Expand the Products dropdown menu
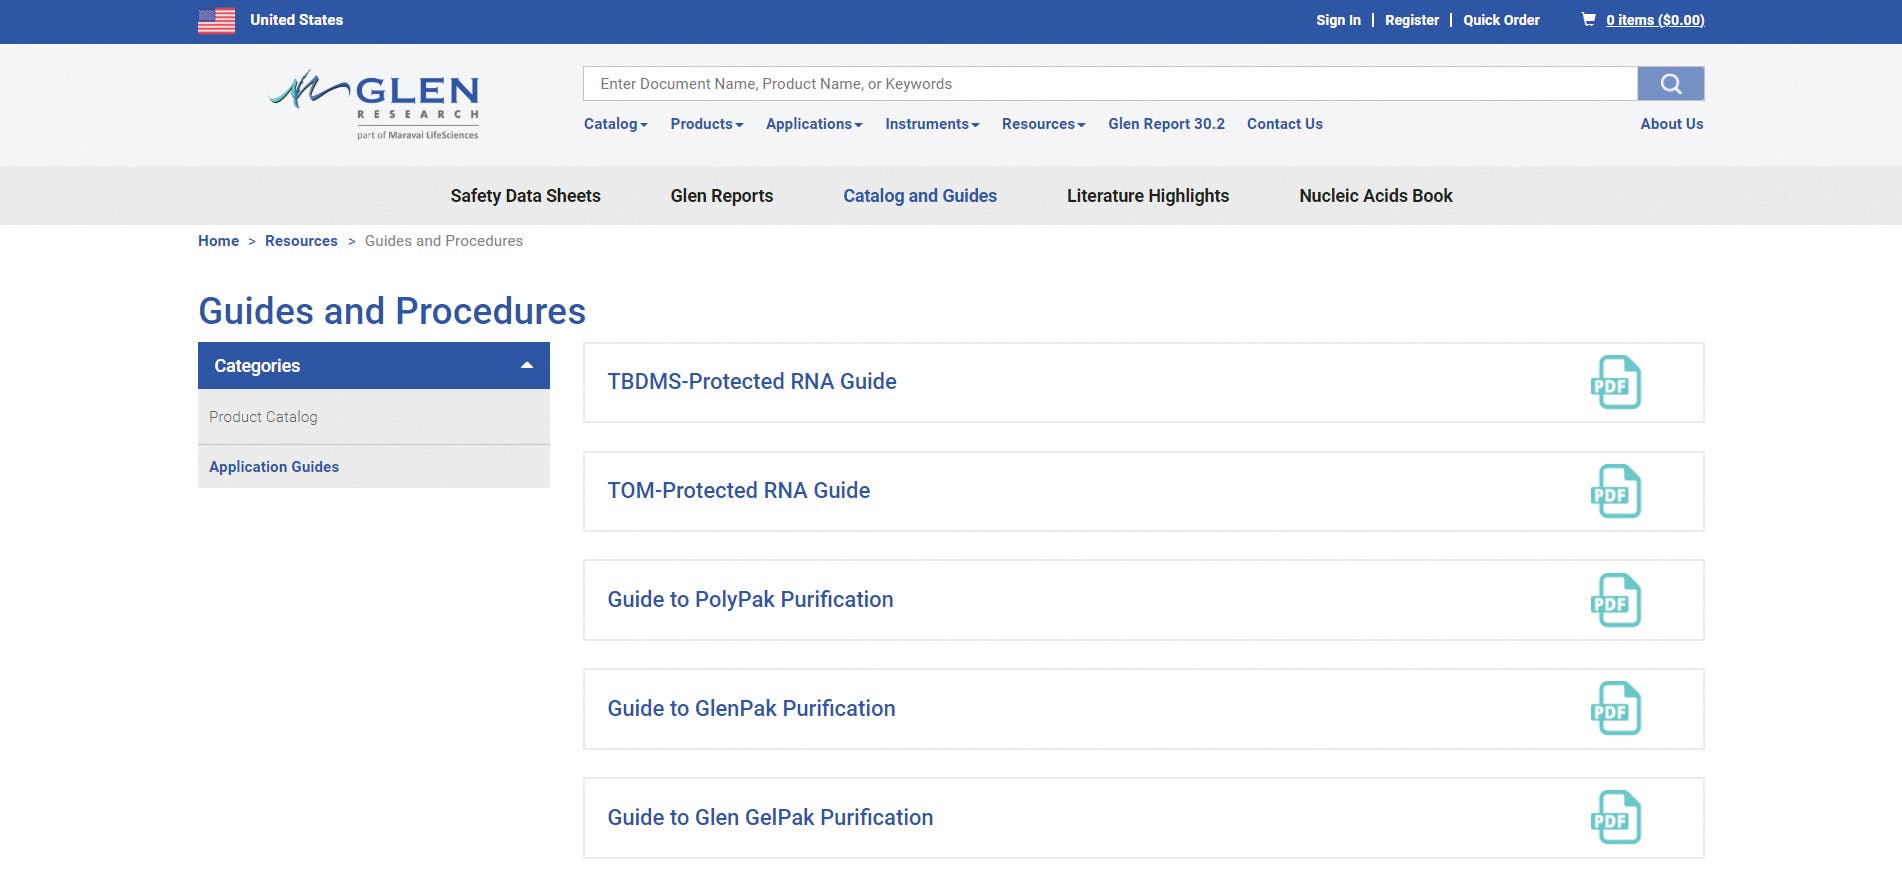 click(707, 124)
